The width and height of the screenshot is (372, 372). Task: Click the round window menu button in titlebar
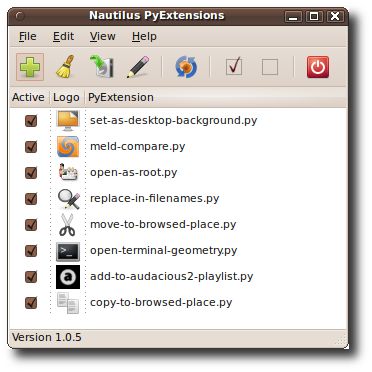click(20, 16)
